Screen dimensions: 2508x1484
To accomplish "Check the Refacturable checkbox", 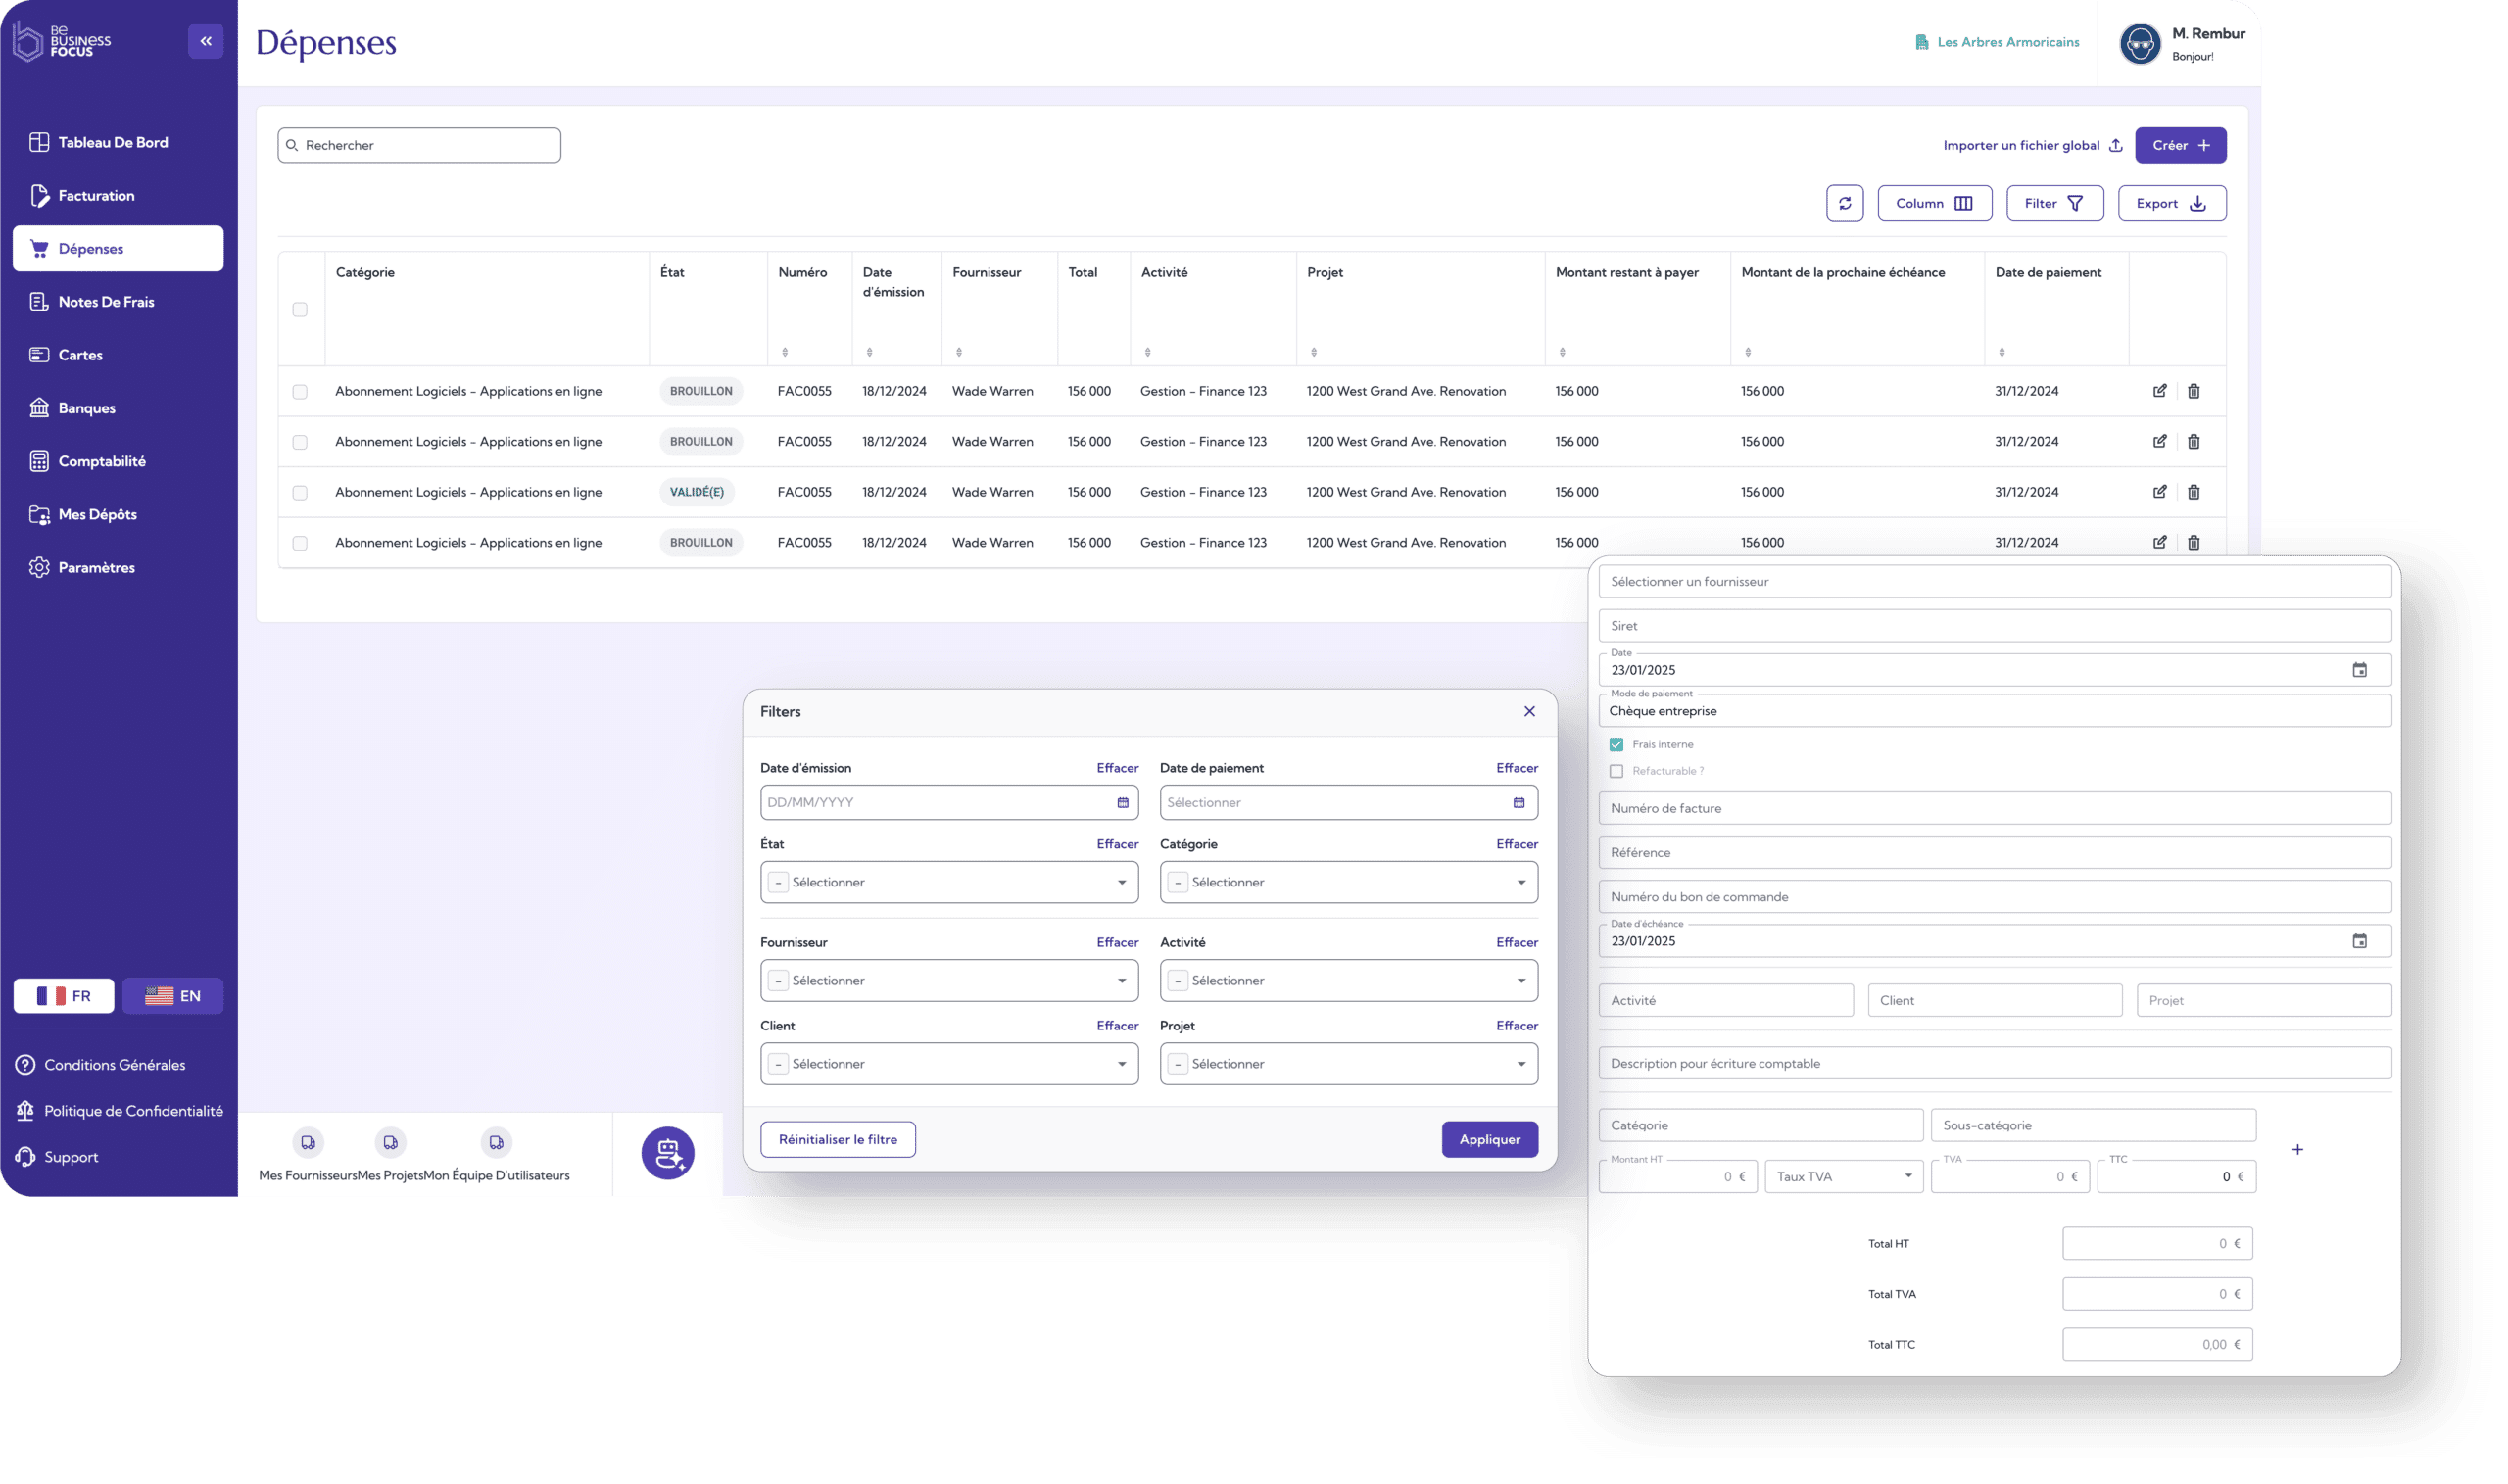I will tap(1616, 771).
